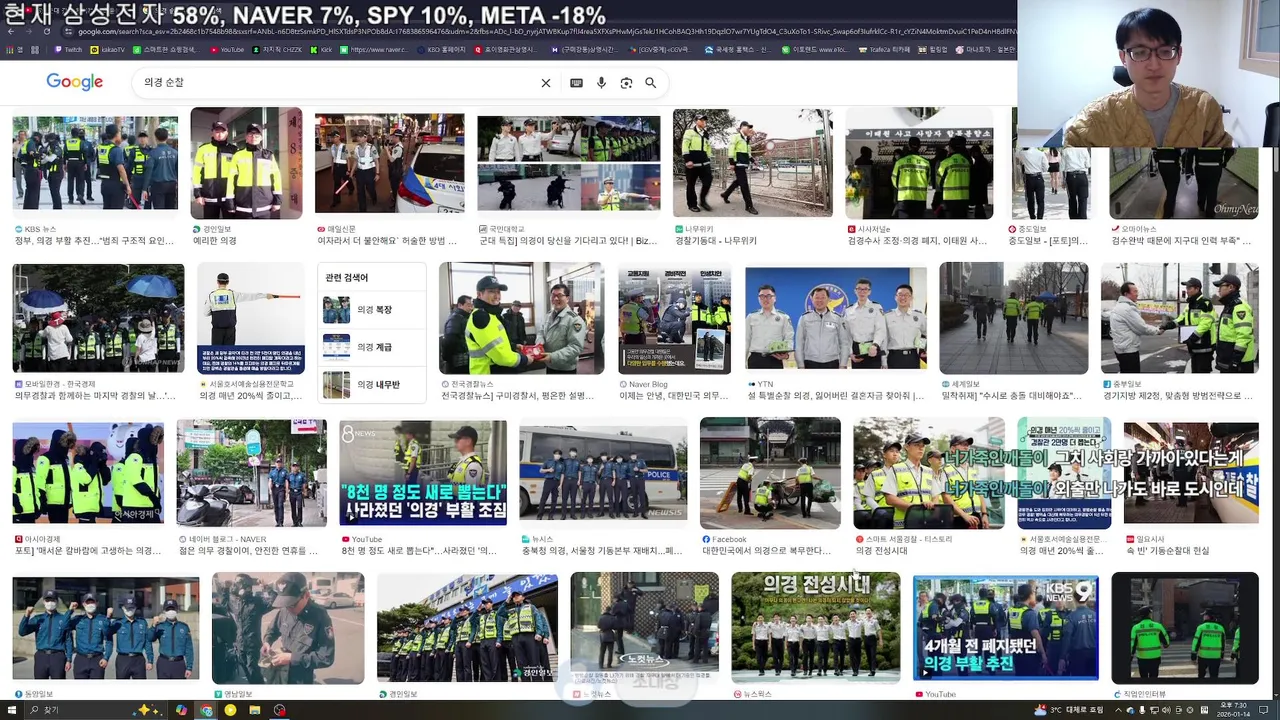Open the 영남일보 image result
The image size is (1280, 720).
click(288, 628)
